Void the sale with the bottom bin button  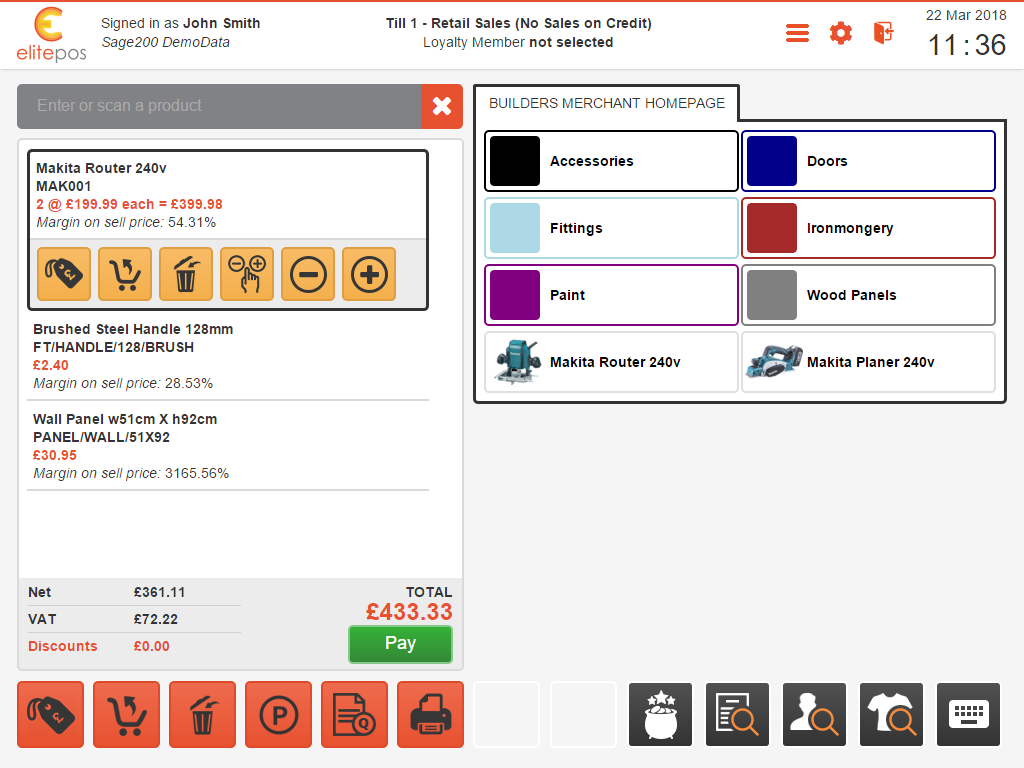(202, 714)
